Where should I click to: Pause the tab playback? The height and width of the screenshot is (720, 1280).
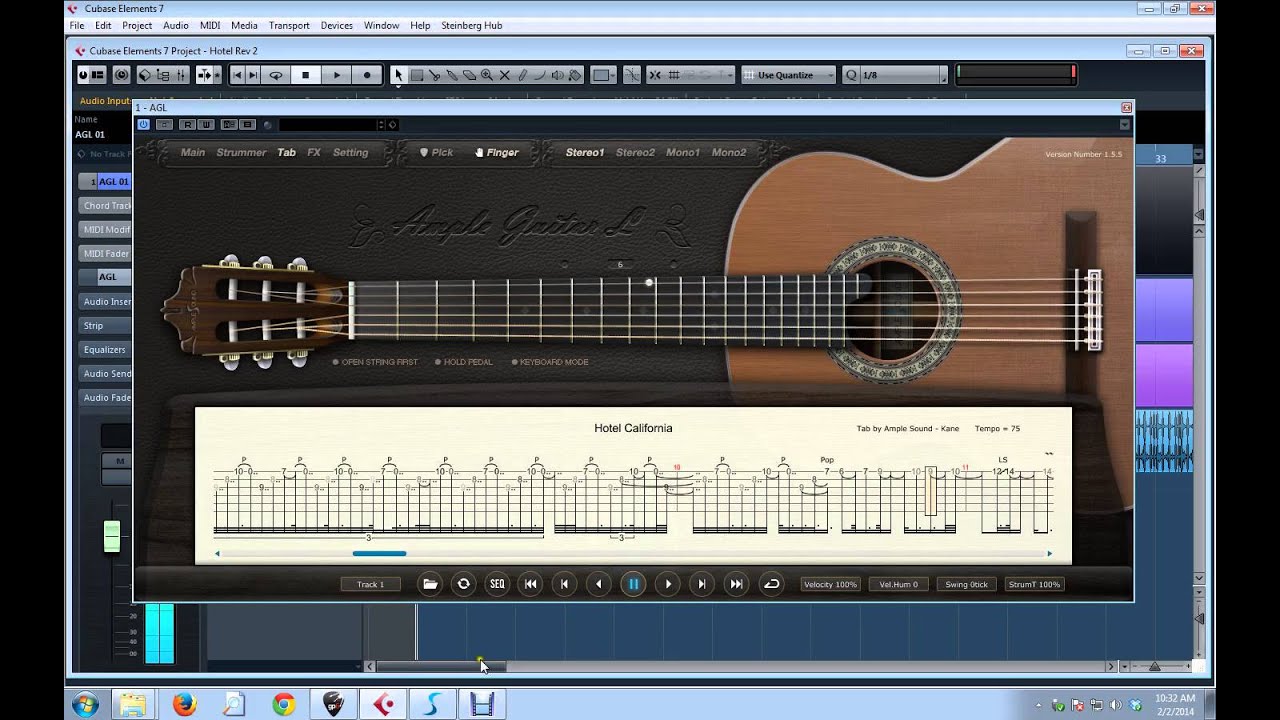coord(633,584)
